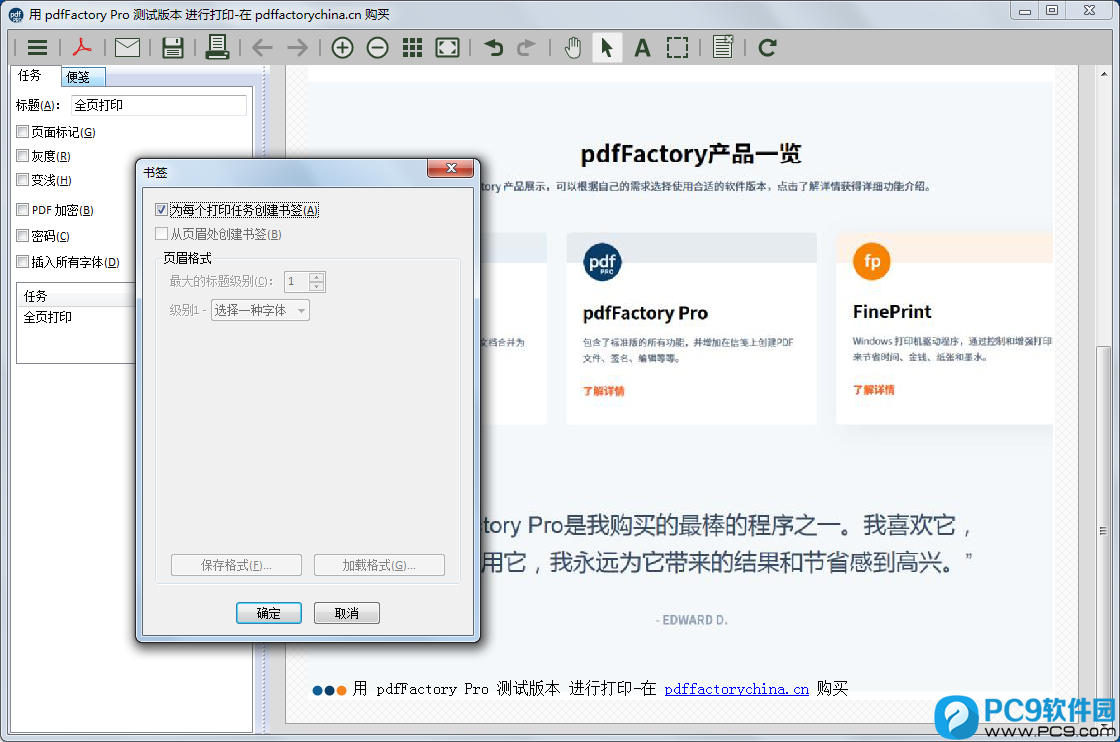Click the notes page icon in toolbar
This screenshot has height=742, width=1120.
click(723, 47)
